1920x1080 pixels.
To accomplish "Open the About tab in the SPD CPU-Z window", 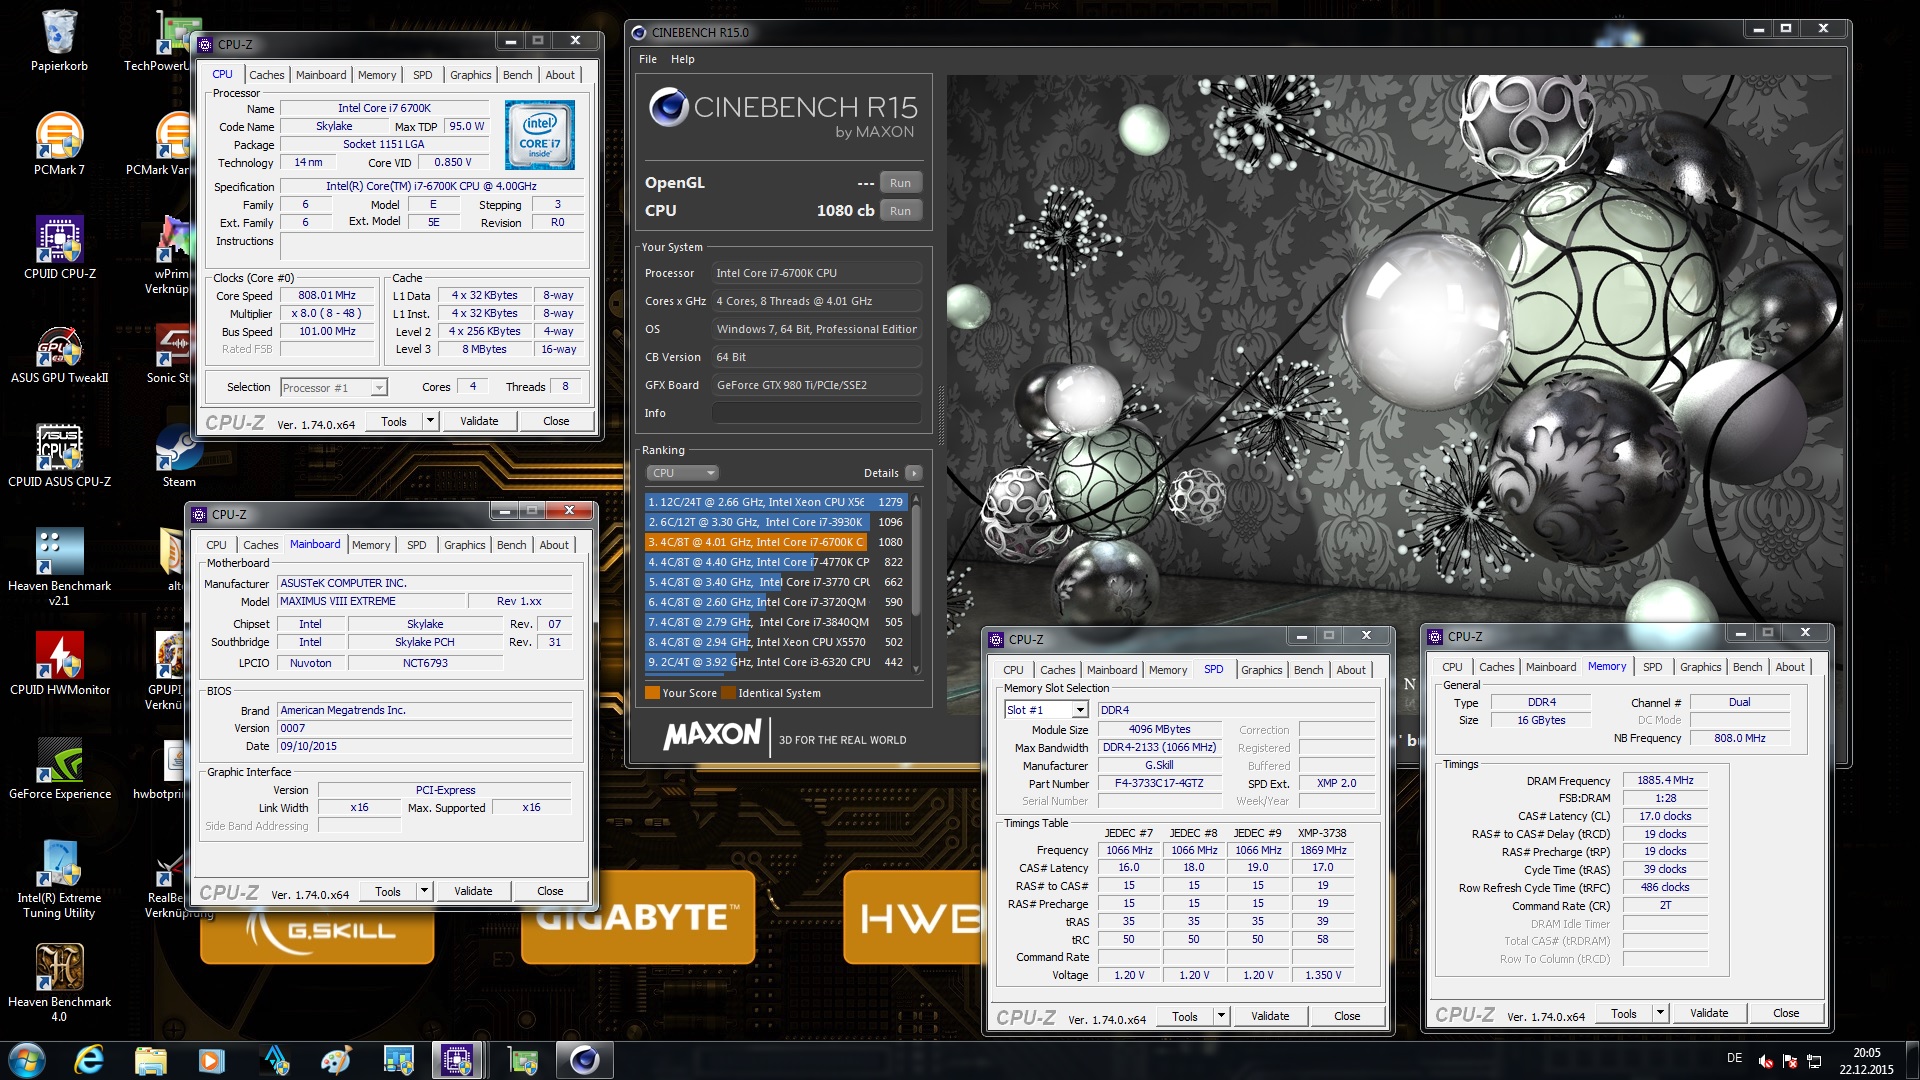I will click(1351, 670).
